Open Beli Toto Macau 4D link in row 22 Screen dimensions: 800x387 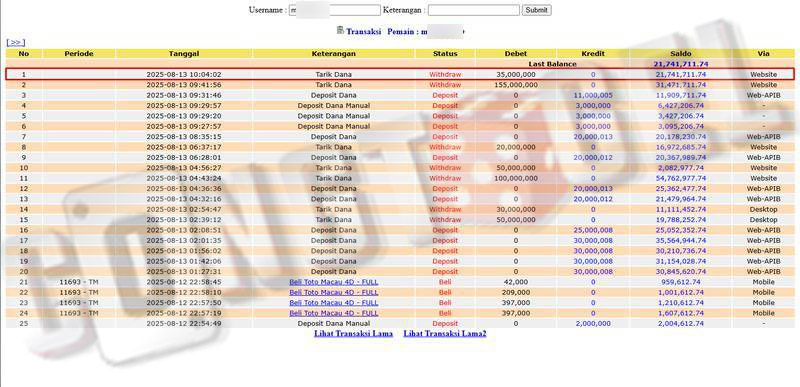pos(334,292)
